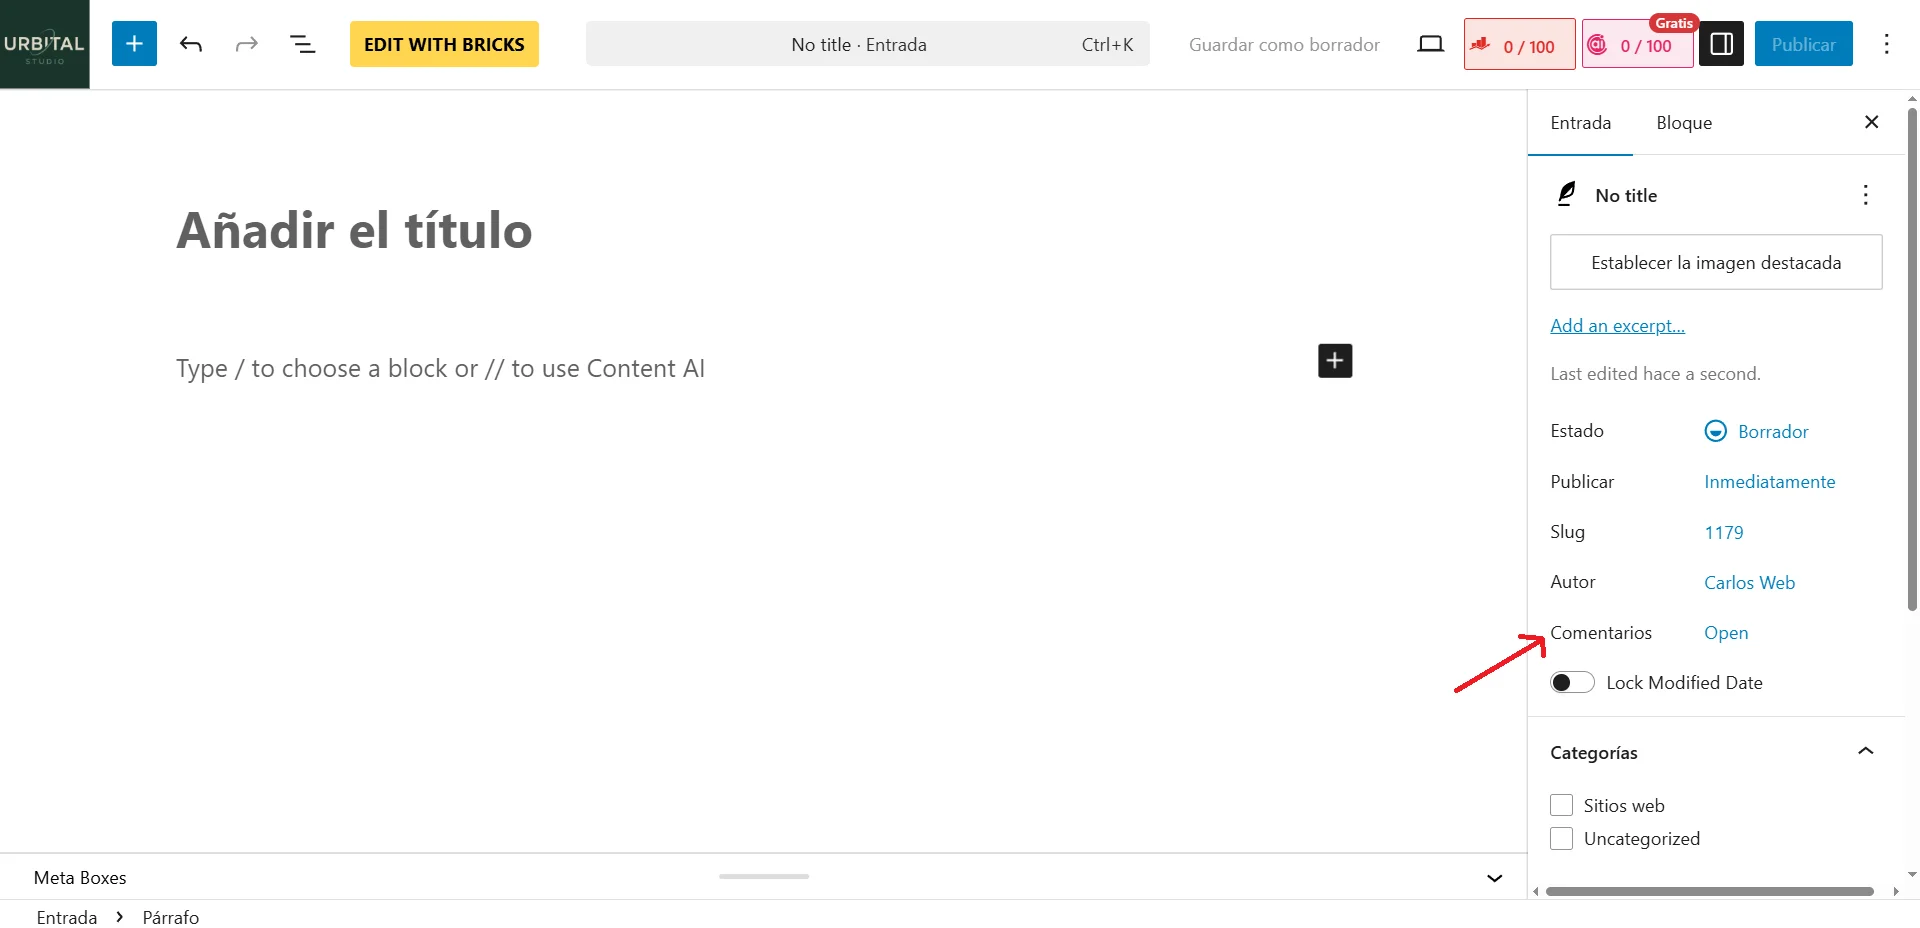Click the Publicar button
The image size is (1920, 928).
(x=1803, y=44)
